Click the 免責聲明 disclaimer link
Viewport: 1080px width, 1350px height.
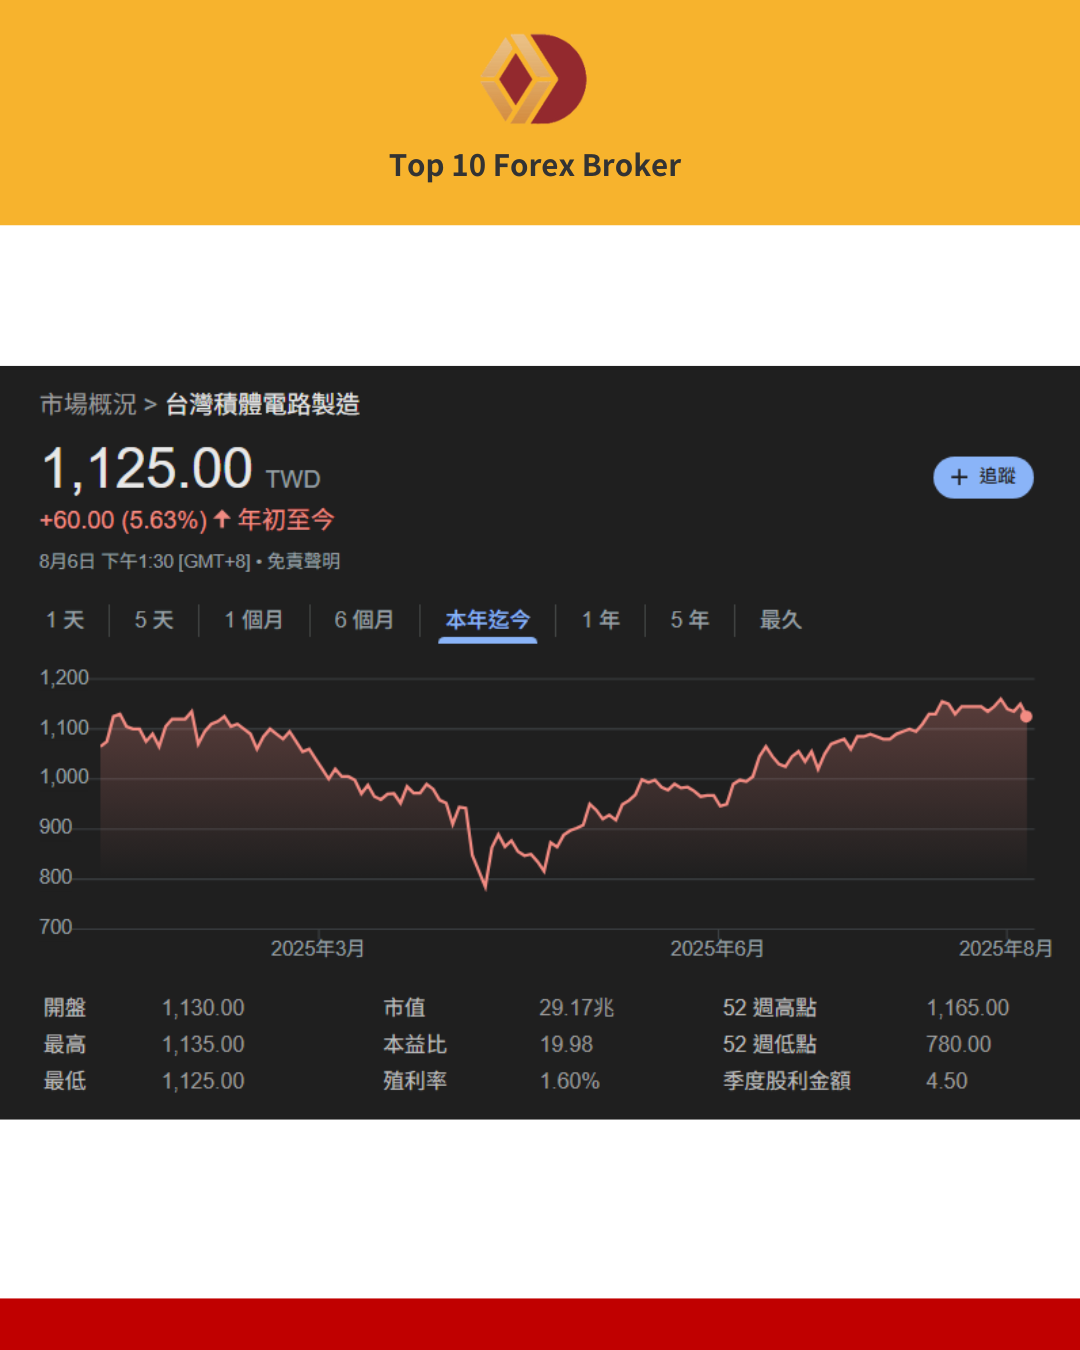[x=304, y=561]
